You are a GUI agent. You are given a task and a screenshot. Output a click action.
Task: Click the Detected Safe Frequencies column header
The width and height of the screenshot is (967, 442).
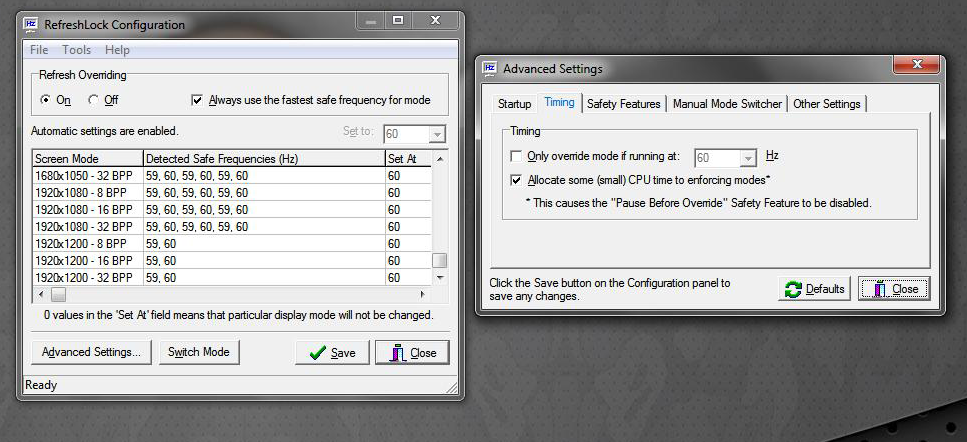[264, 159]
